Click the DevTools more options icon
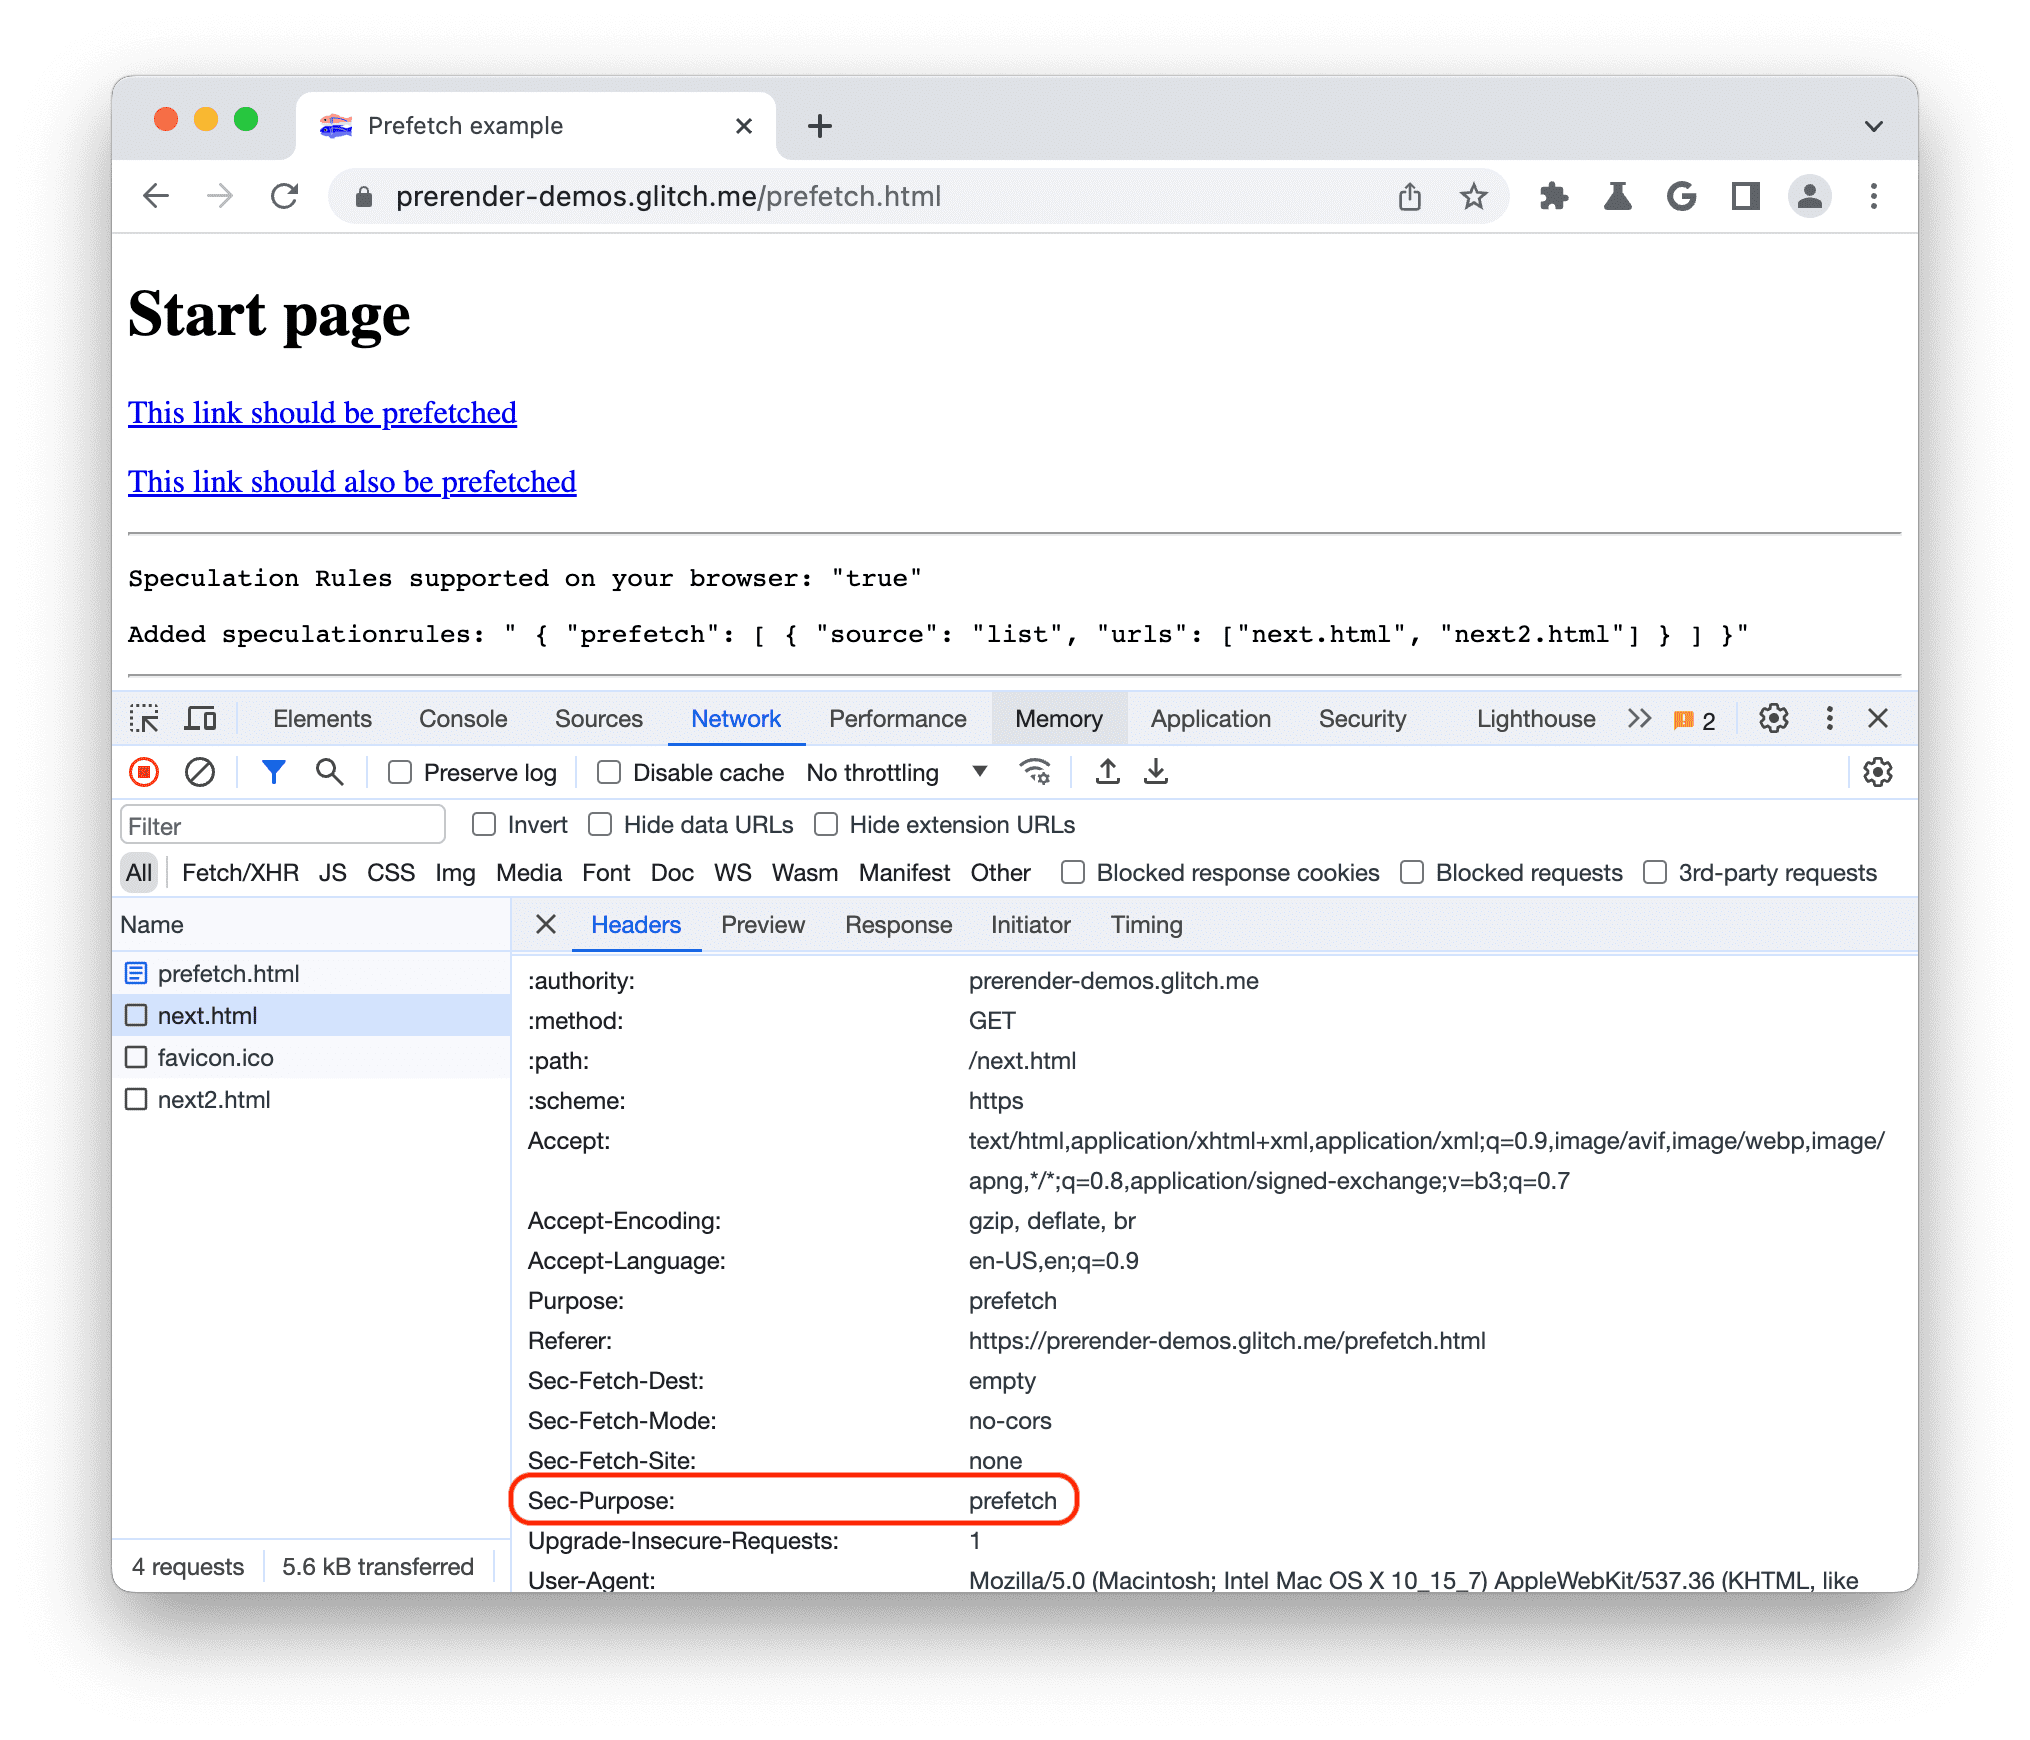Screen dimensions: 2030x1740 1830,720
